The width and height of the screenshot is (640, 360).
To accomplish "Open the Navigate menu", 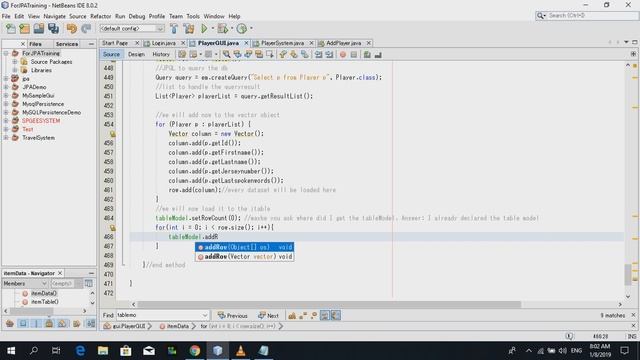I will [x=54, y=16].
